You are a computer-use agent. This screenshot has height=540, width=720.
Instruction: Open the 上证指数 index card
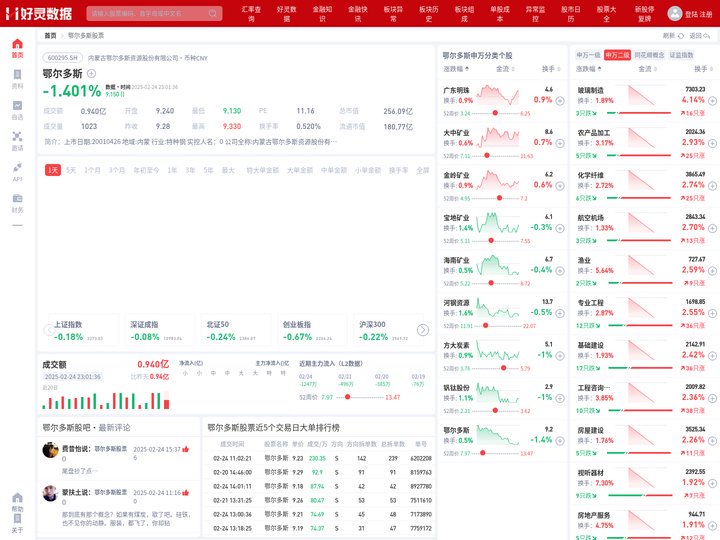82,330
